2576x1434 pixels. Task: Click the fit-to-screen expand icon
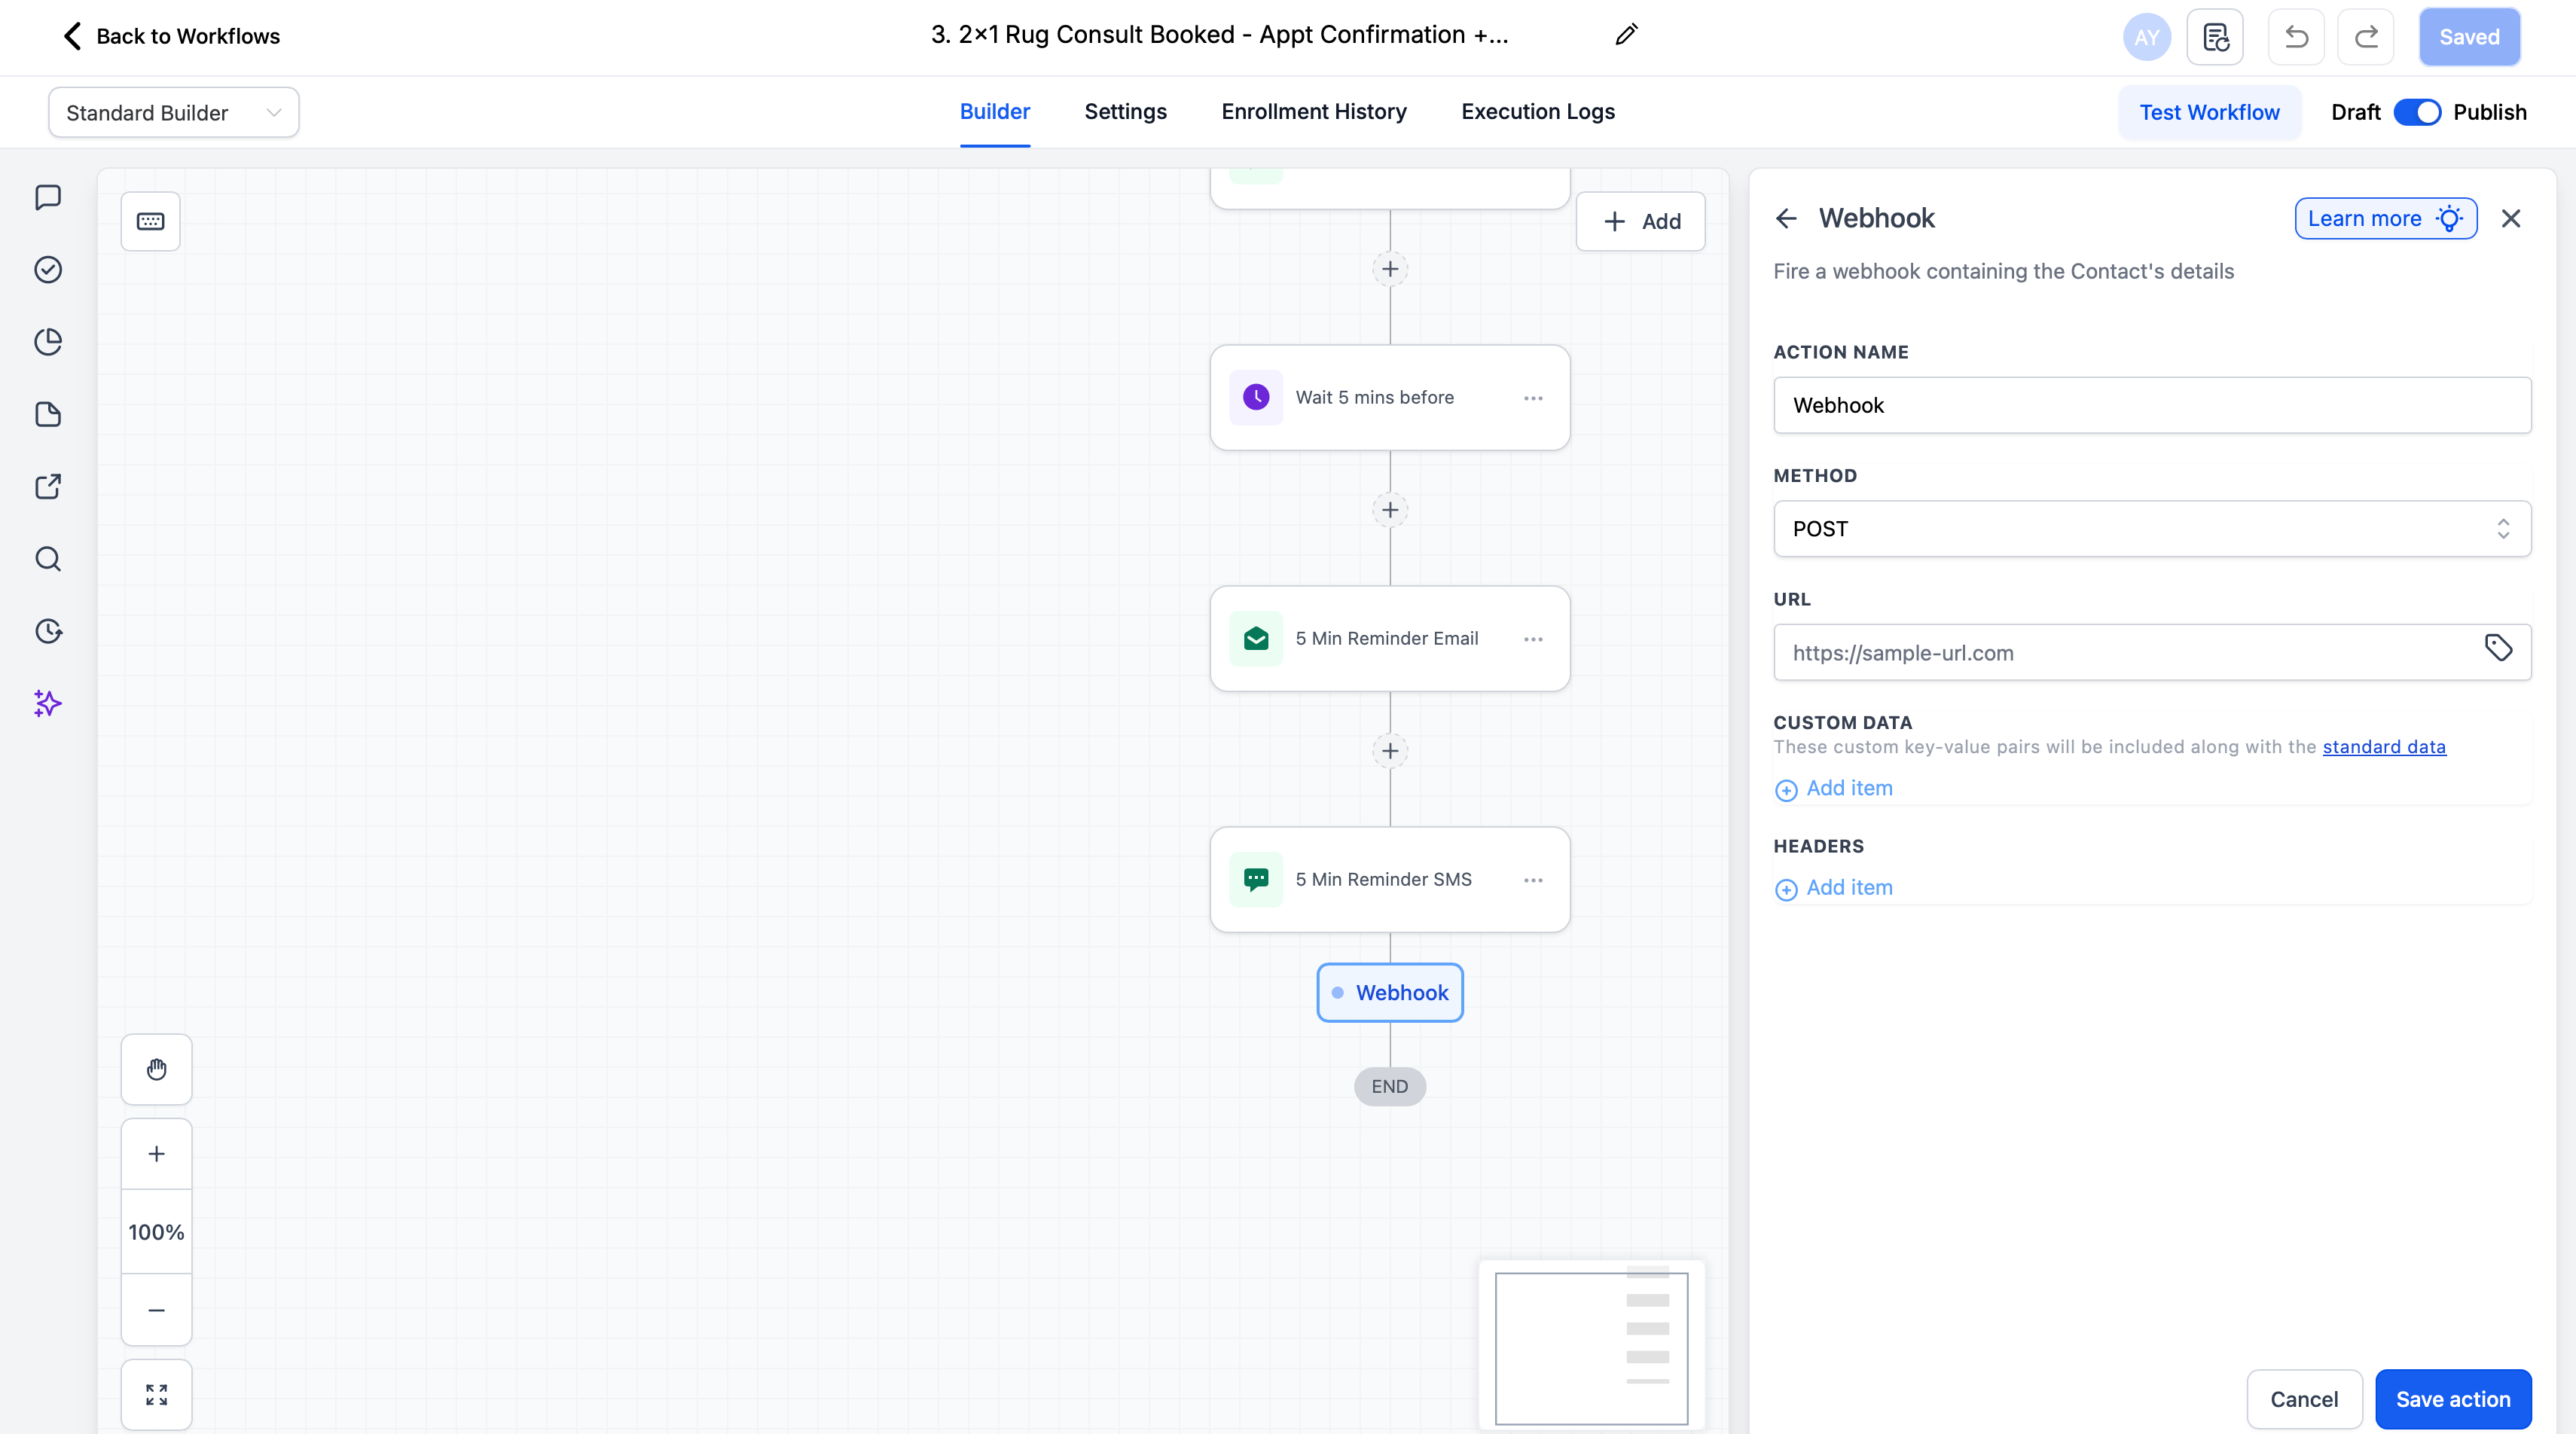click(x=156, y=1394)
